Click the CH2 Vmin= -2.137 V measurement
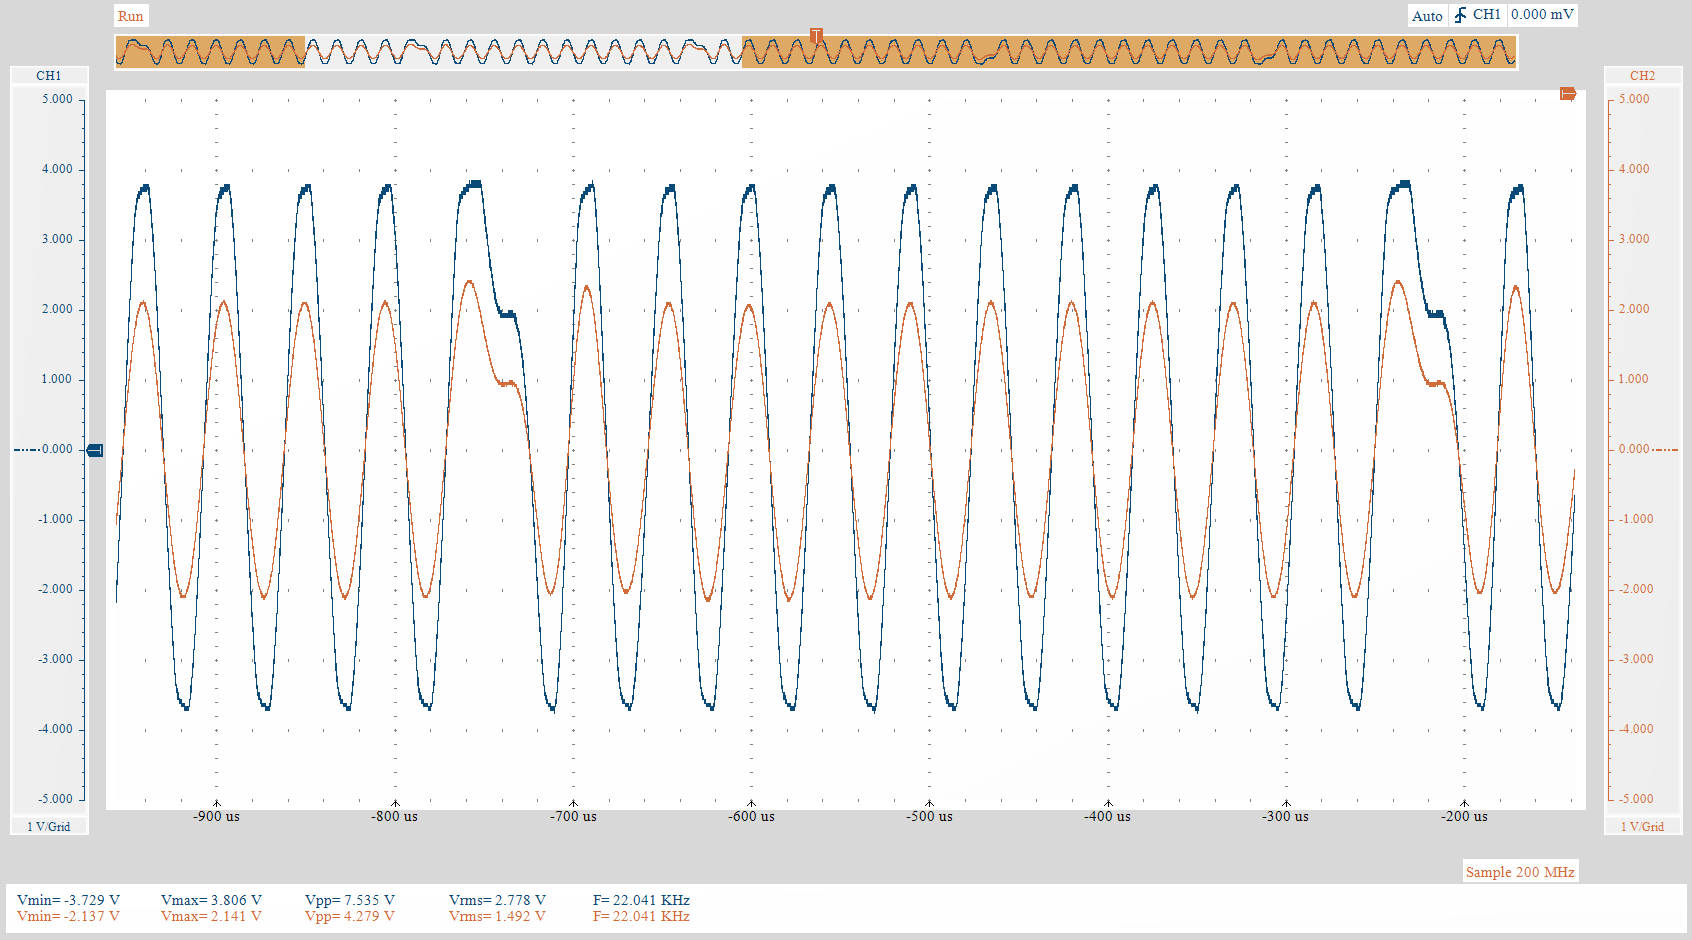The height and width of the screenshot is (940, 1692). pyautogui.click(x=68, y=917)
